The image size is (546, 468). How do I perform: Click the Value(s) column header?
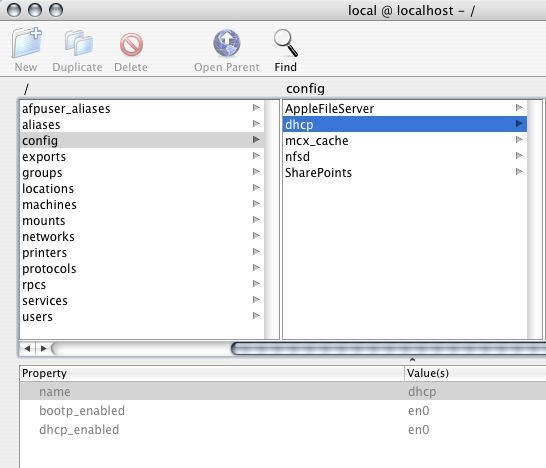point(475,373)
